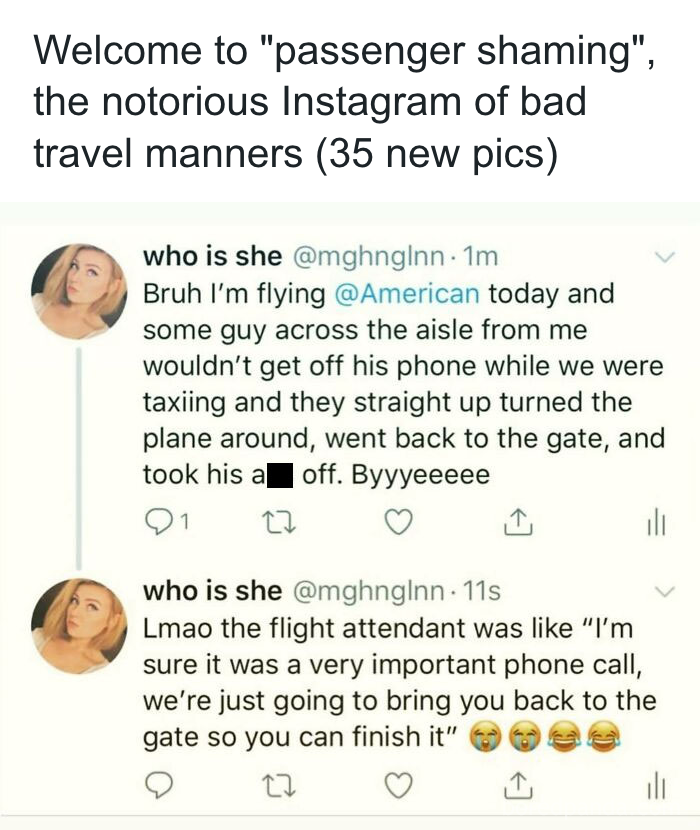Open the first tweet's profile picture
The width and height of the screenshot is (700, 830).
(x=79, y=291)
